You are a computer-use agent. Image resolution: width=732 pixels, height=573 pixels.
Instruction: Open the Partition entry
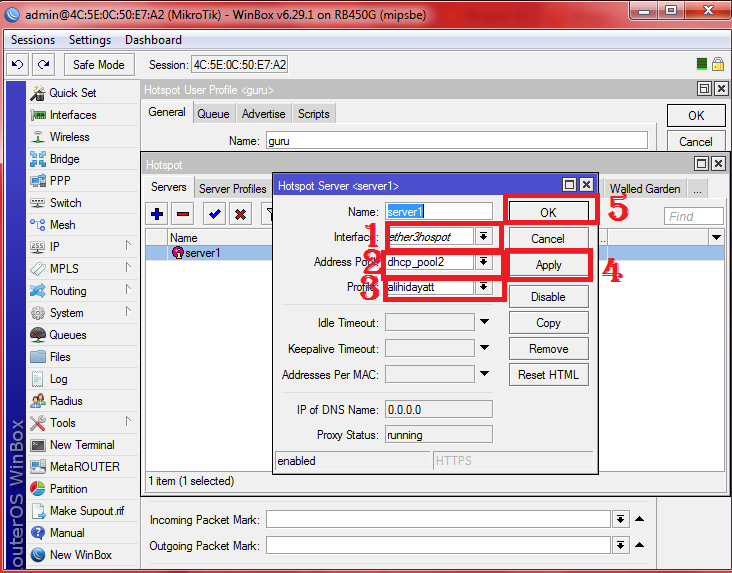[83, 489]
